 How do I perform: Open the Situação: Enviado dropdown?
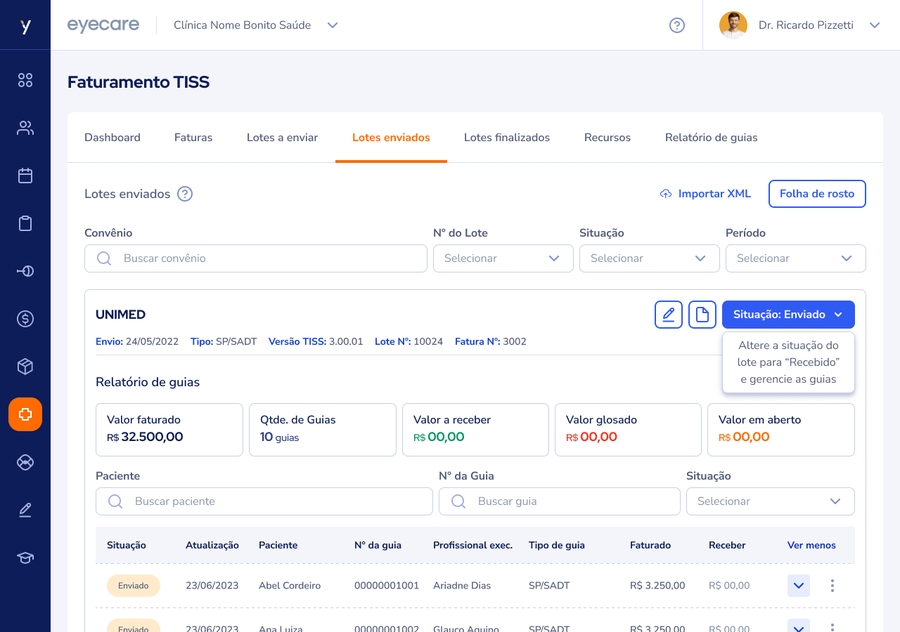788,315
